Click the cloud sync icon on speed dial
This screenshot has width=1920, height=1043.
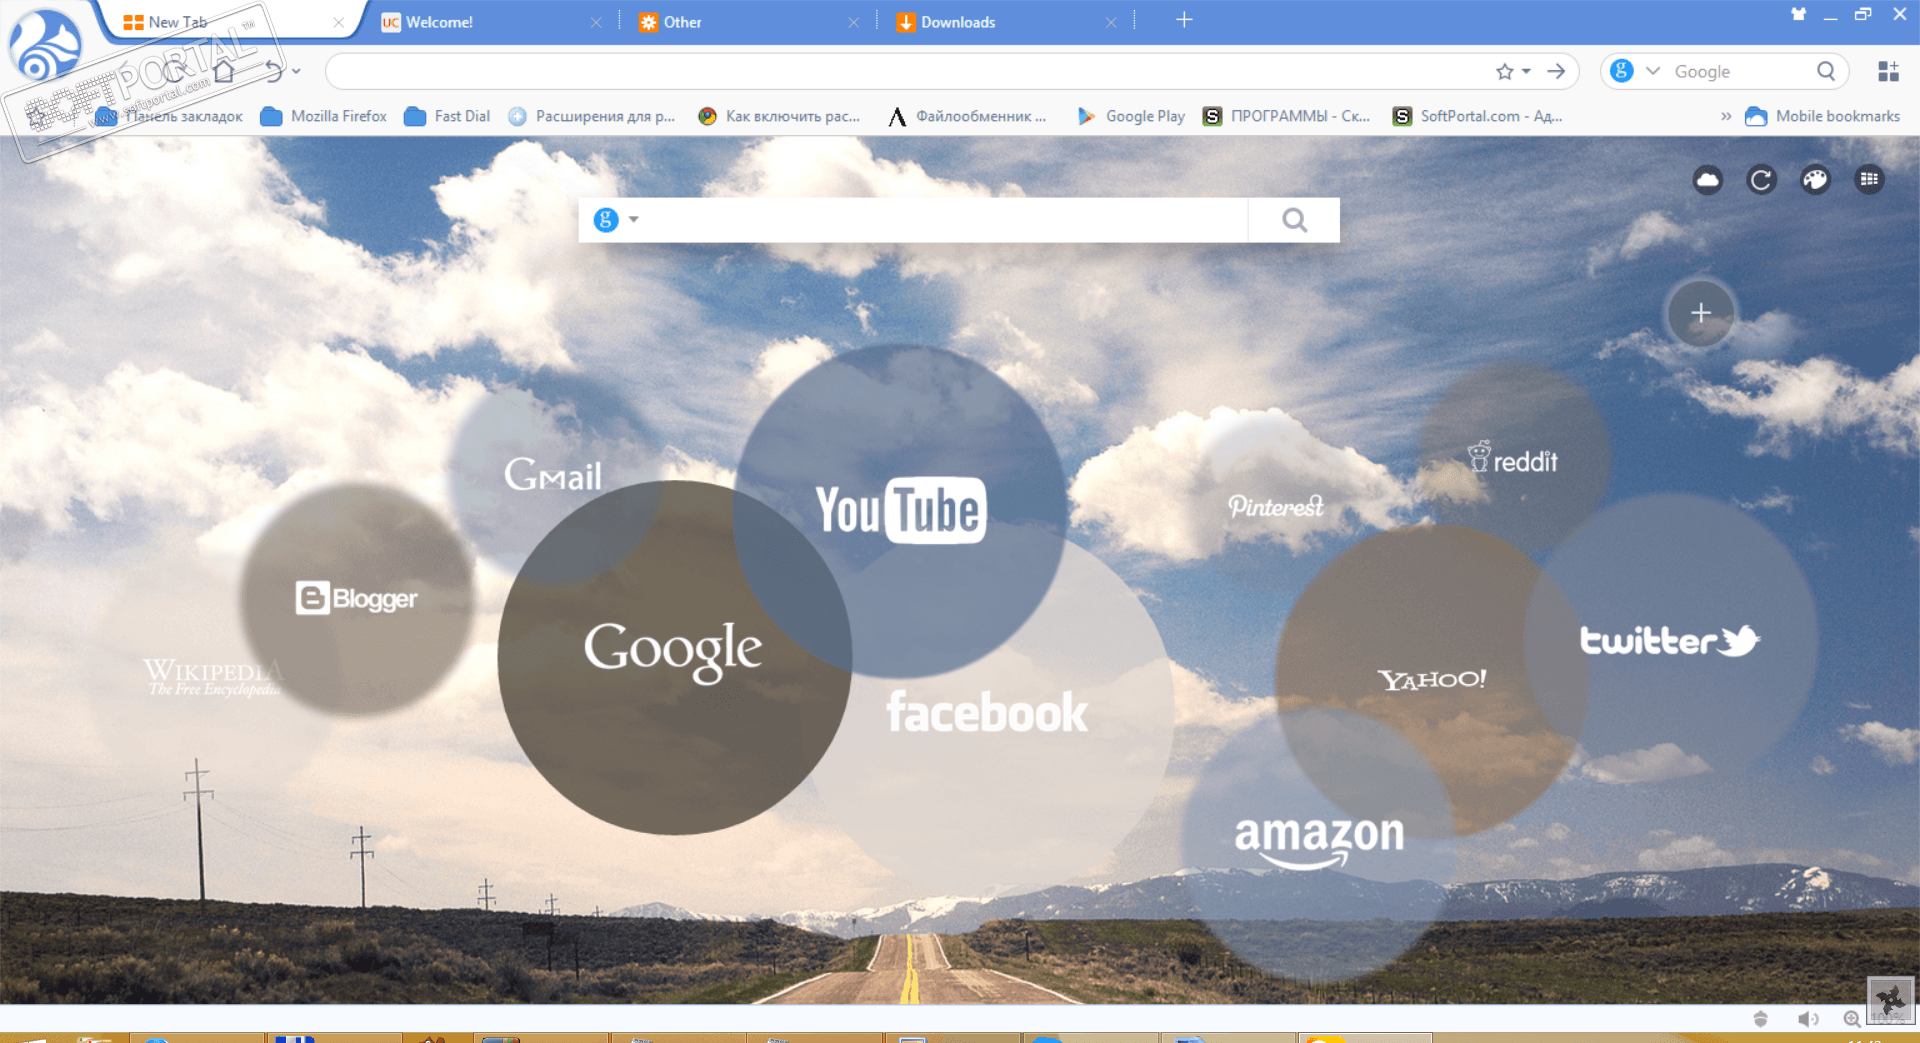(x=1708, y=180)
